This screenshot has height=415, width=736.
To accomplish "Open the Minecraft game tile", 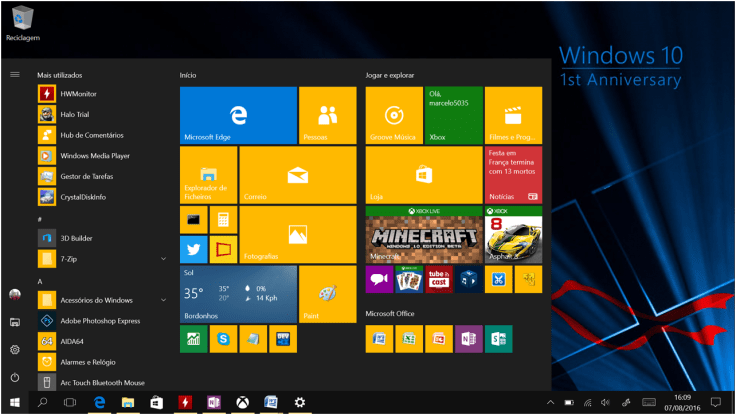I will point(423,235).
